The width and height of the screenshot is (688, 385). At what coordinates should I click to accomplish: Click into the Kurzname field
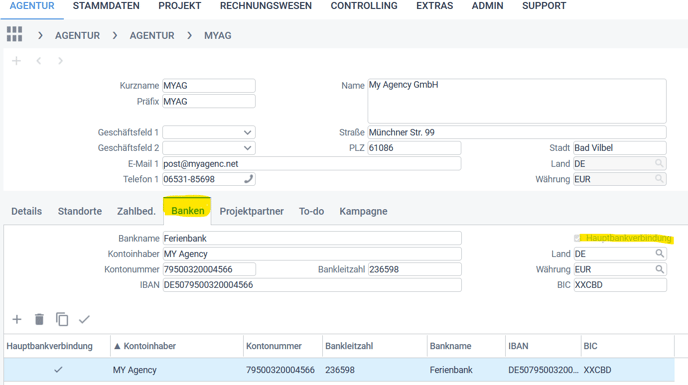click(209, 86)
